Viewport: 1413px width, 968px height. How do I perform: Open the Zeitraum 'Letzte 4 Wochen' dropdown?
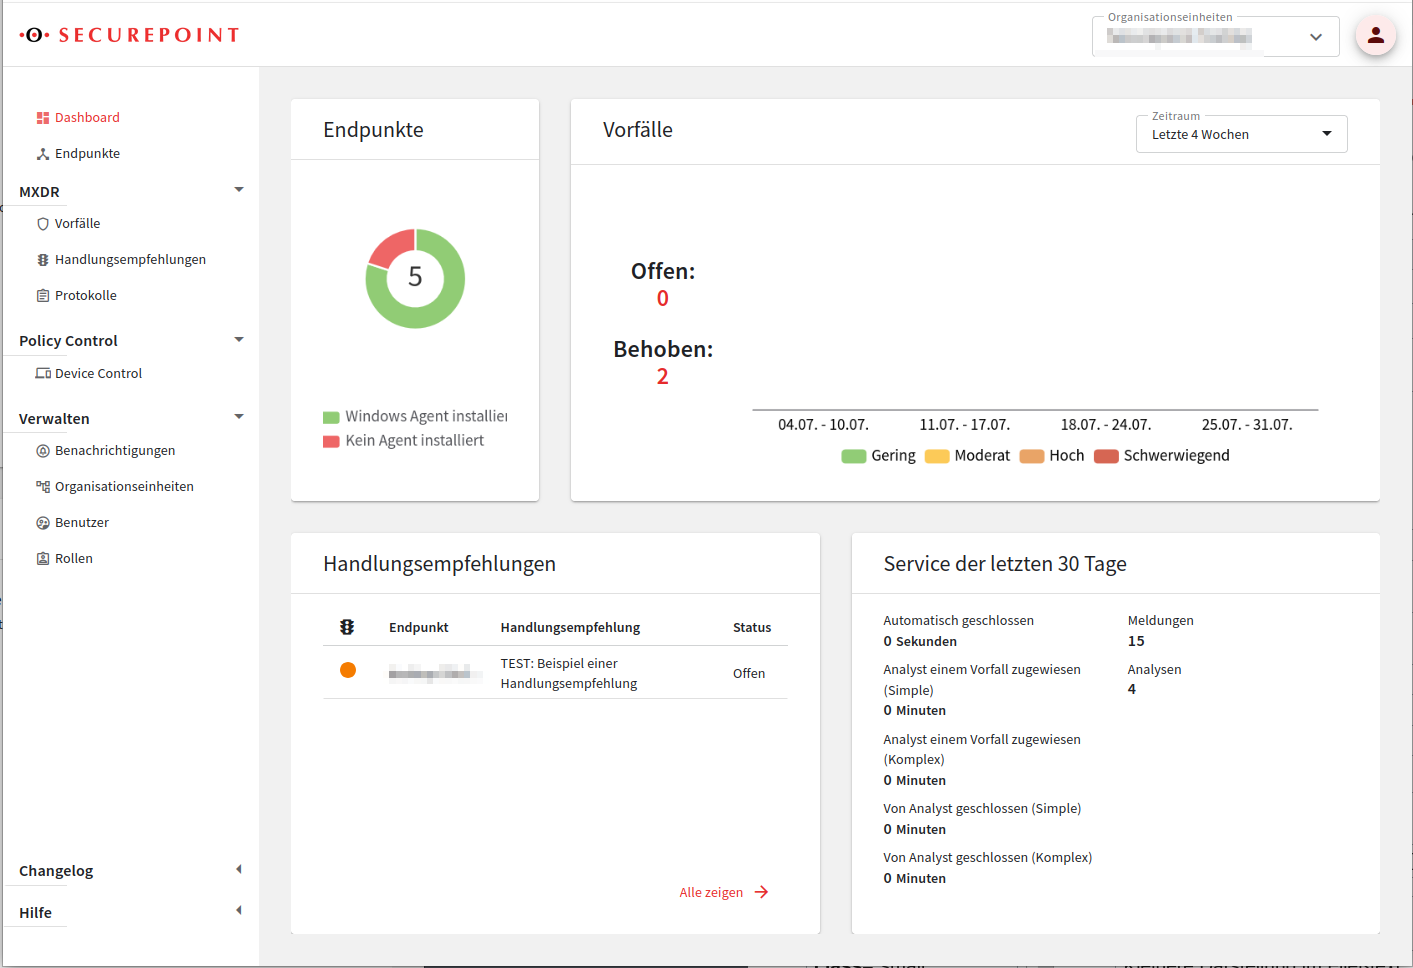point(1242,134)
